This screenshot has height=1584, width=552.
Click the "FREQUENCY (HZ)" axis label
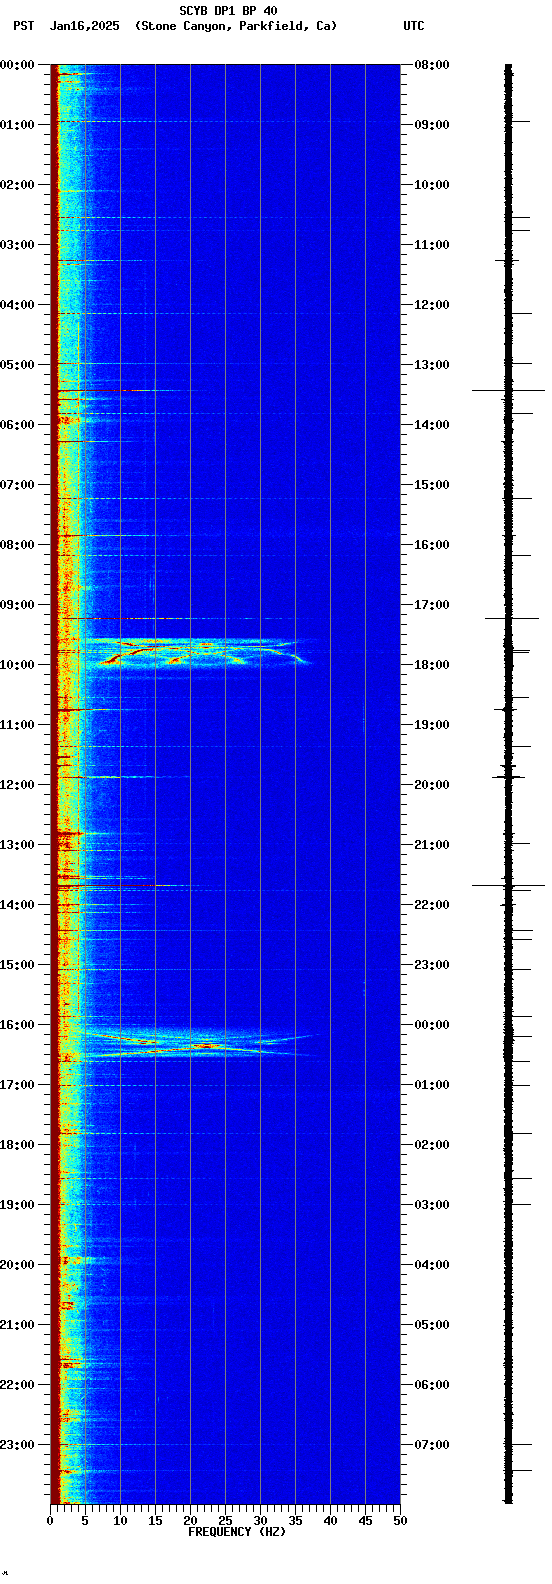[237, 1532]
